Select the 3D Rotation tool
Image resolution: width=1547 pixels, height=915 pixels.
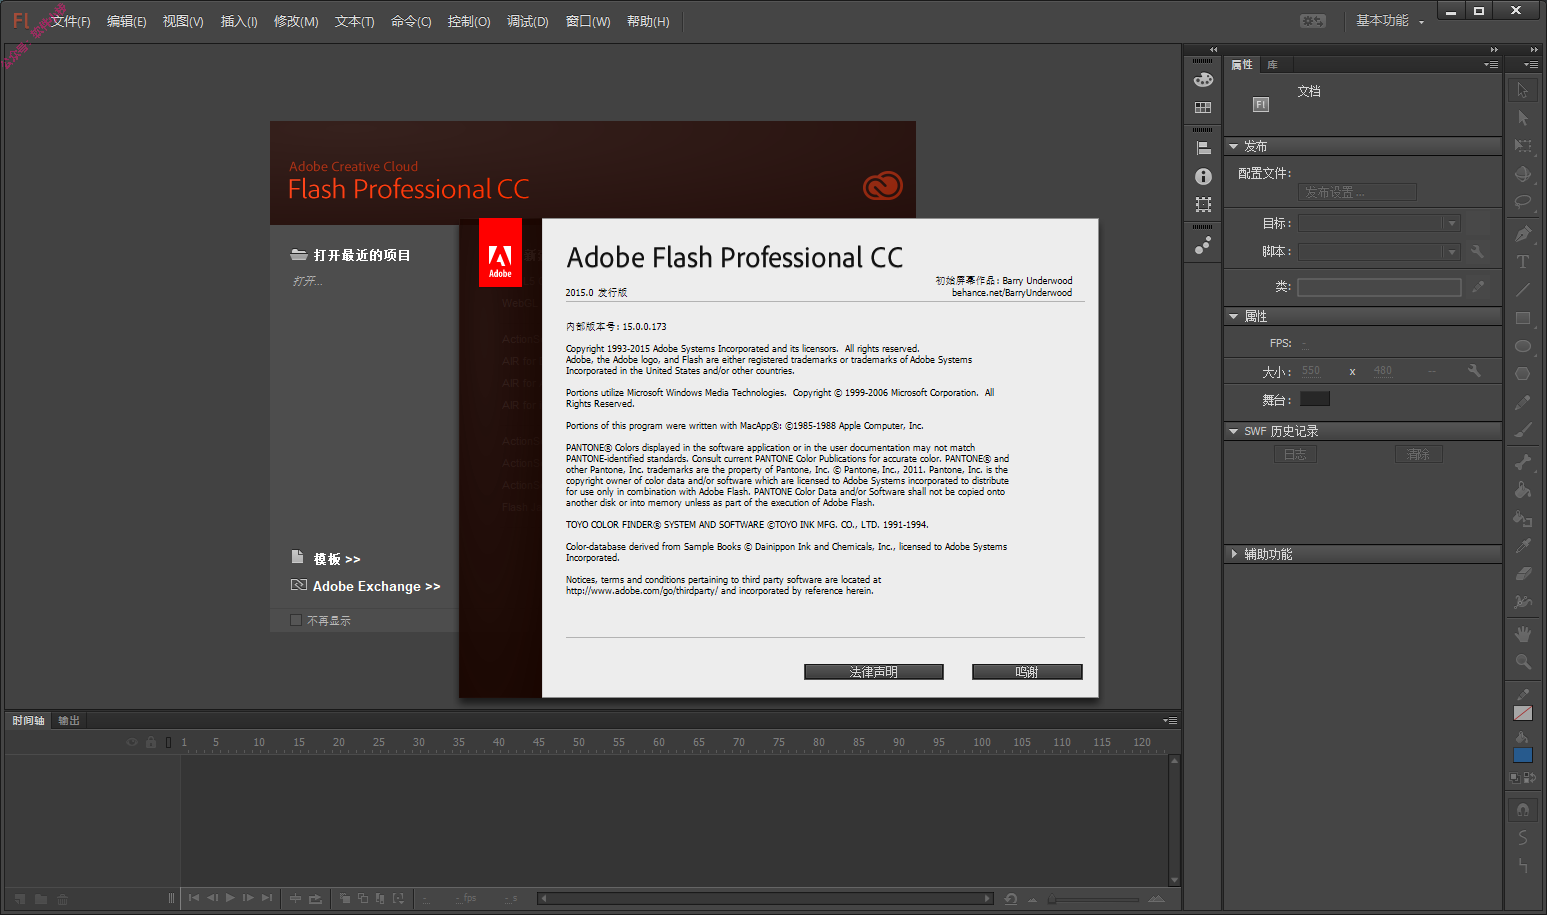tap(1522, 174)
